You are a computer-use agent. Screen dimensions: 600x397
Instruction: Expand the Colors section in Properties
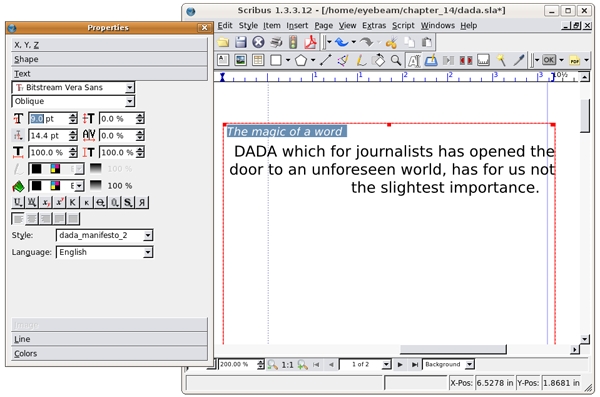pos(109,353)
